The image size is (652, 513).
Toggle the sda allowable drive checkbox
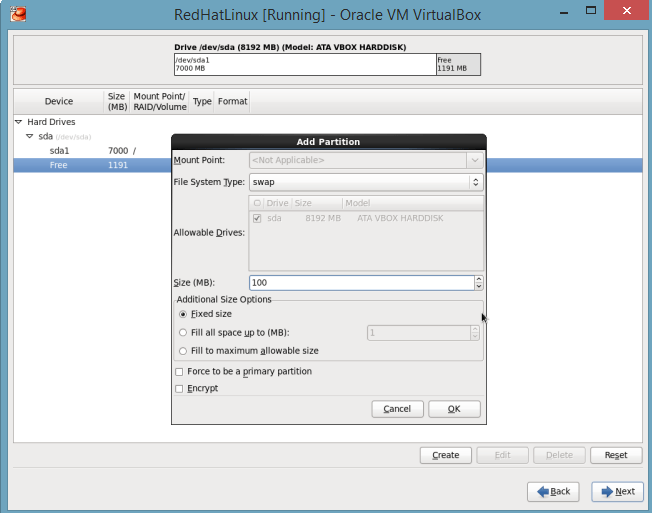click(x=257, y=218)
